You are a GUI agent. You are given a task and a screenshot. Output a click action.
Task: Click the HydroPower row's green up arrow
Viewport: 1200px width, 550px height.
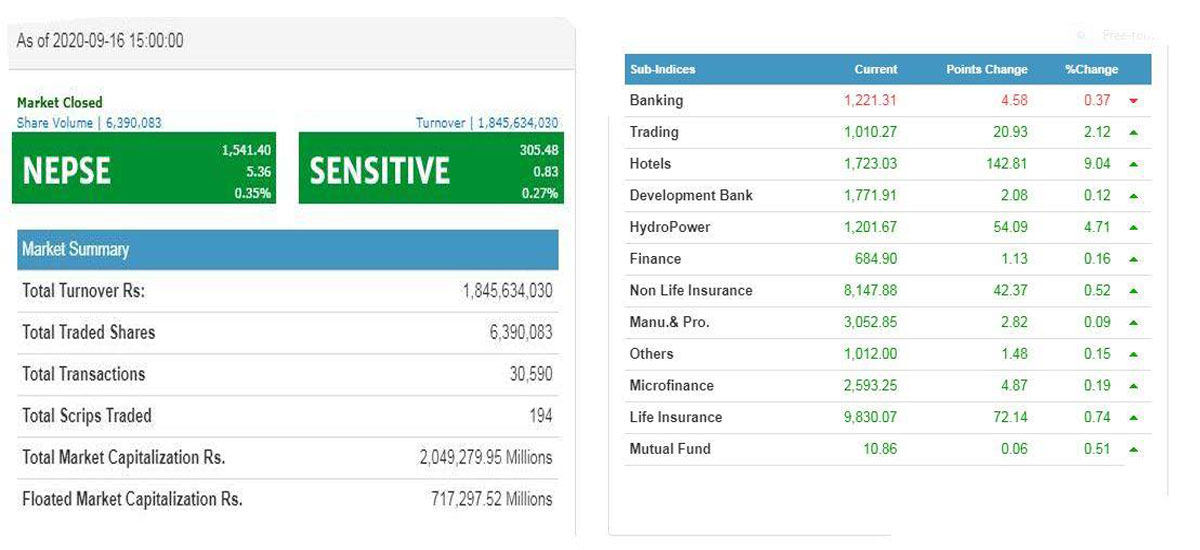[x=1133, y=227]
